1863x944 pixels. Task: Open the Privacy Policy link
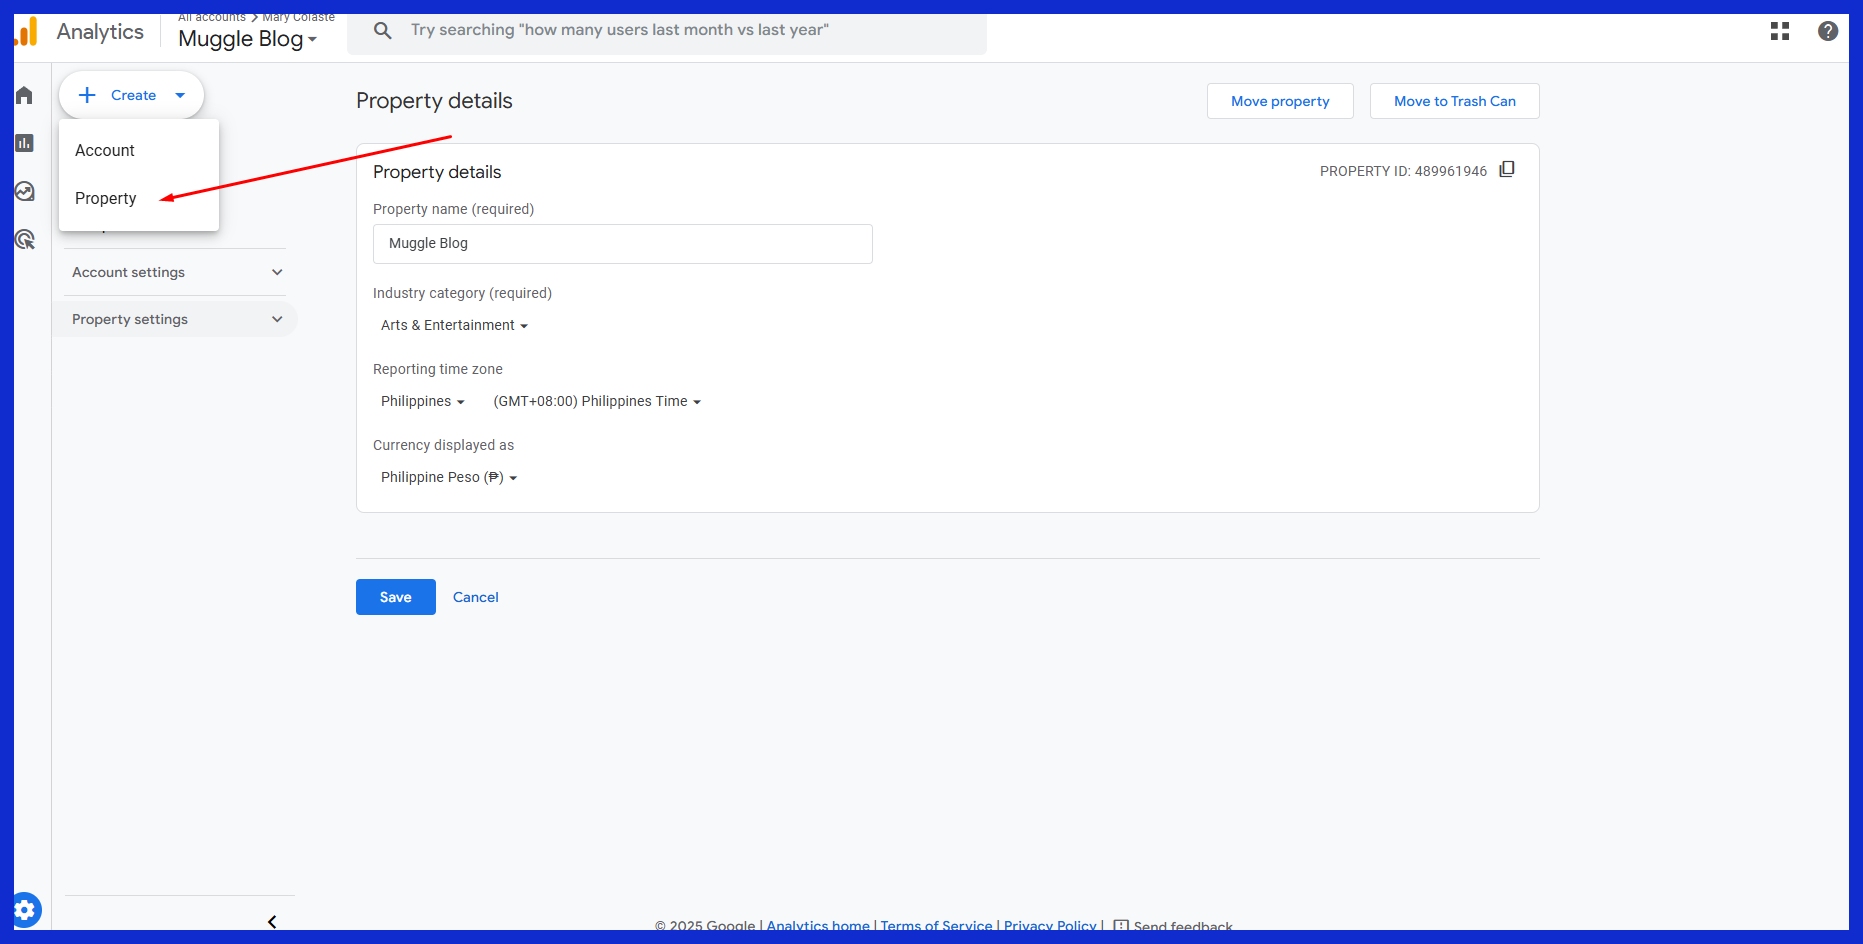[1050, 926]
